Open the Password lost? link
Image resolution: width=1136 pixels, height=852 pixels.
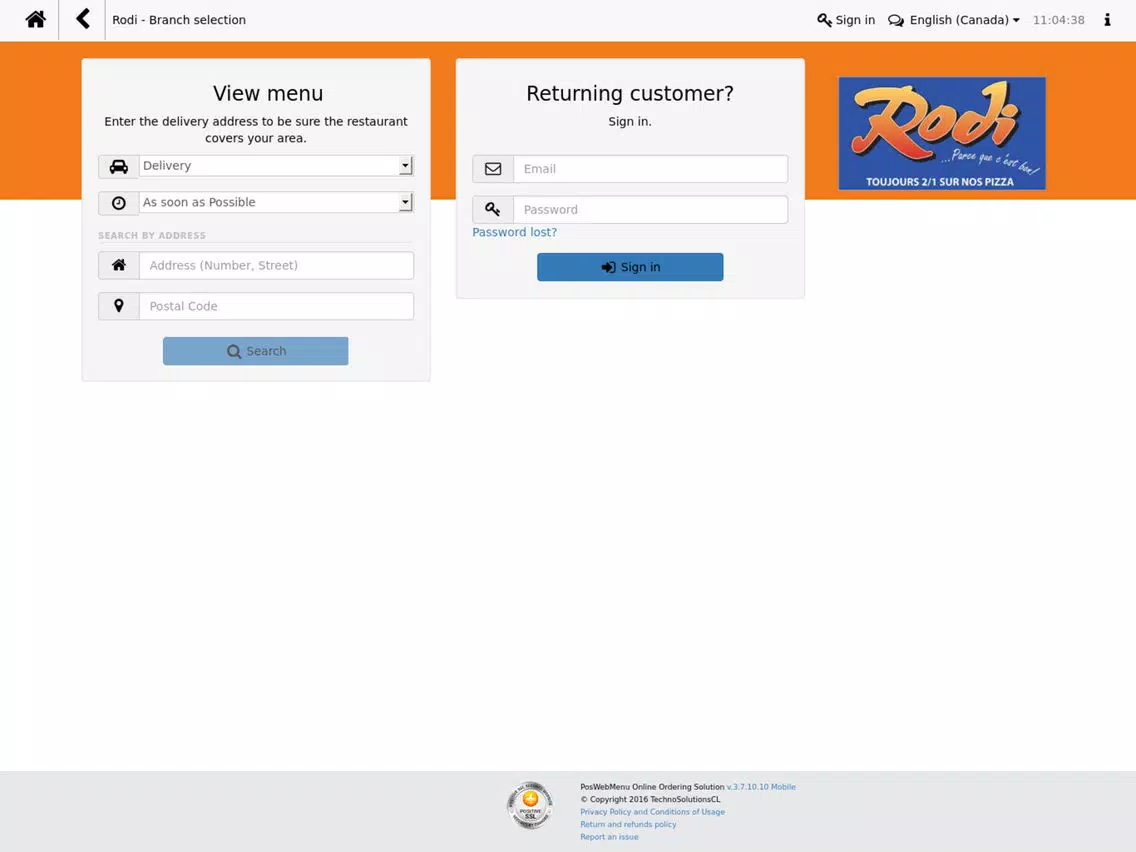pos(514,232)
